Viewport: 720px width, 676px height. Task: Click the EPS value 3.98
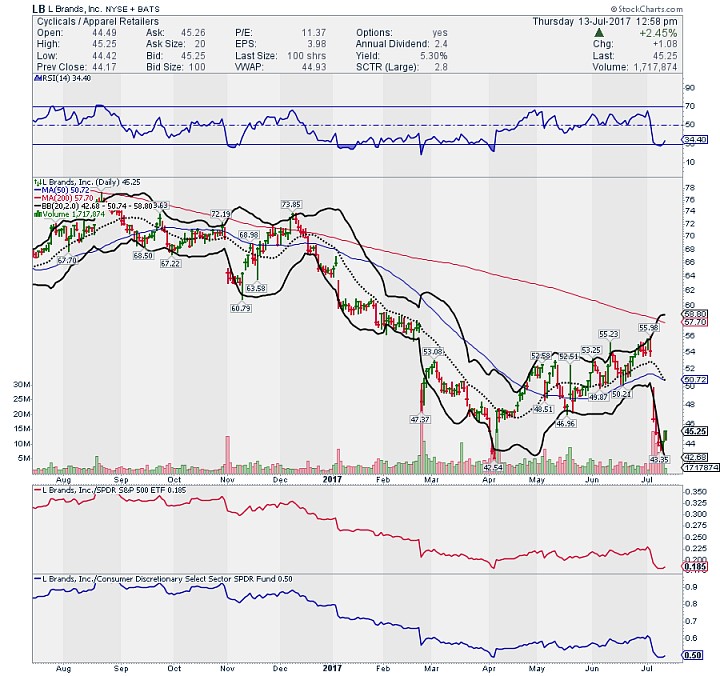317,44
